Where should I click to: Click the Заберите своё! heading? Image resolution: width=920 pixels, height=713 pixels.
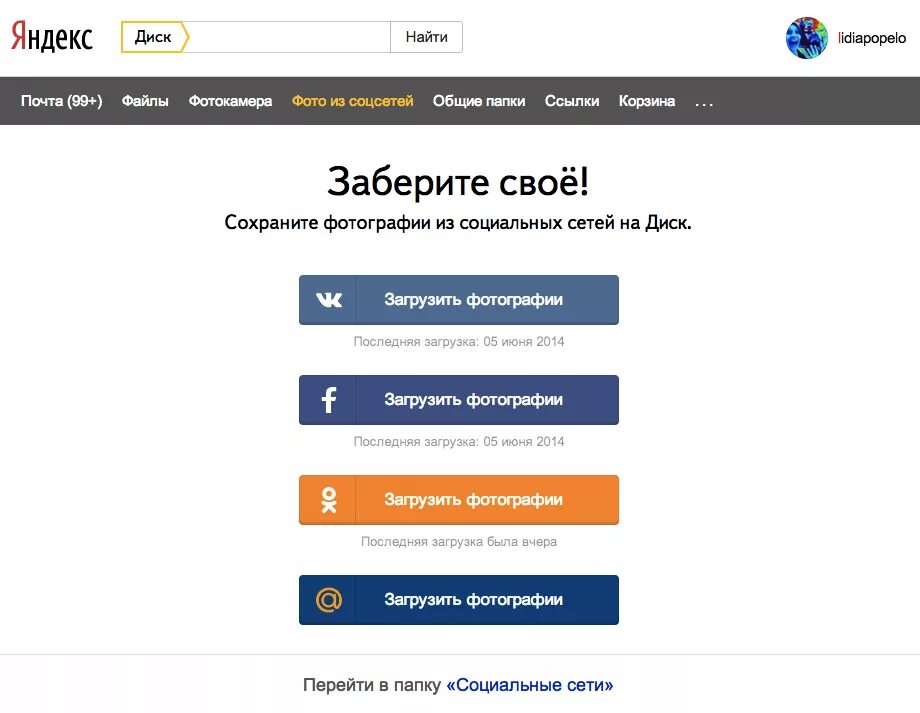[458, 181]
